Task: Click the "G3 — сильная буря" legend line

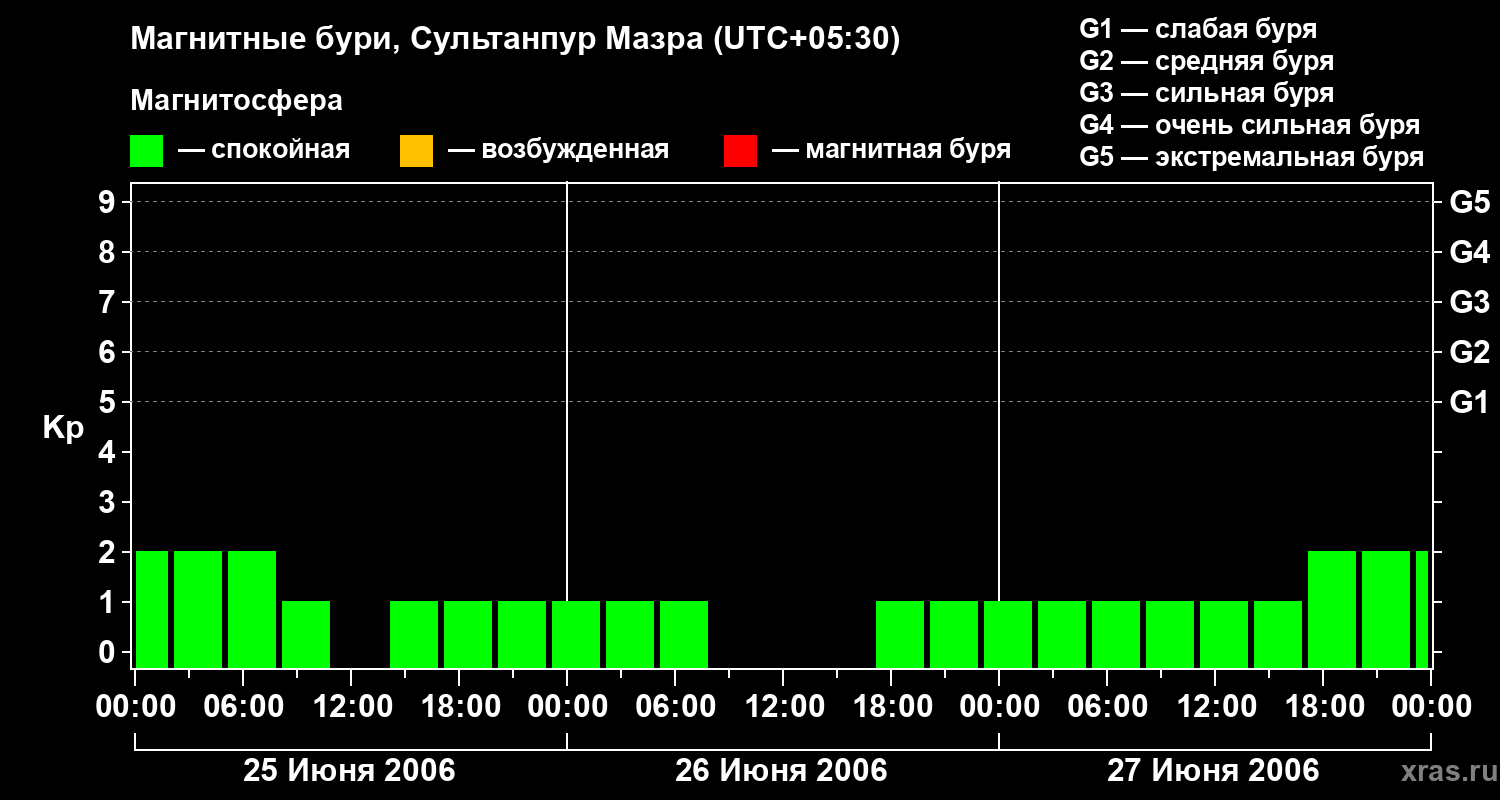Action: pyautogui.click(x=1207, y=93)
